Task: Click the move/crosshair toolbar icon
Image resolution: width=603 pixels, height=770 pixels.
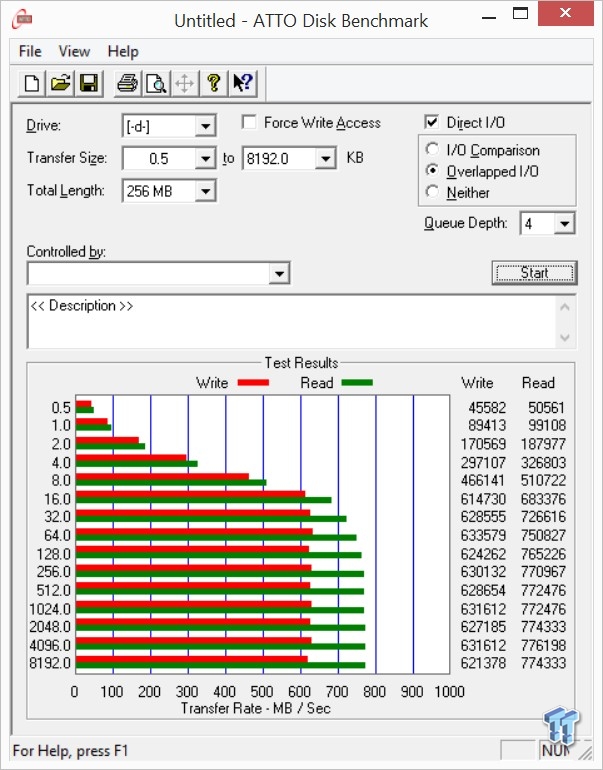Action: coord(185,83)
